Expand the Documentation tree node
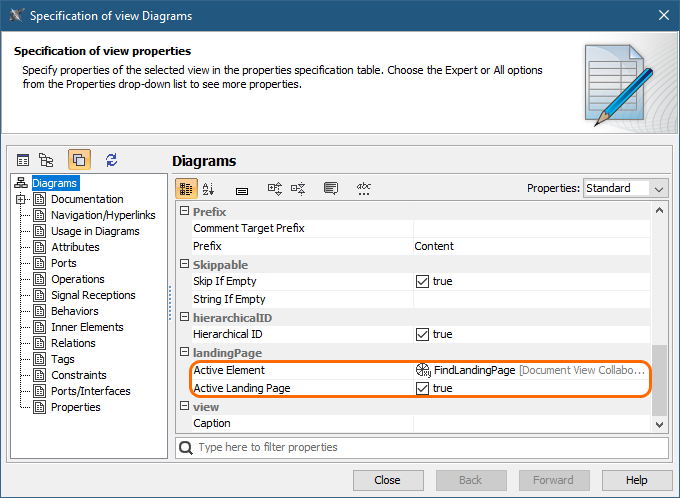The width and height of the screenshot is (680, 498). point(21,199)
